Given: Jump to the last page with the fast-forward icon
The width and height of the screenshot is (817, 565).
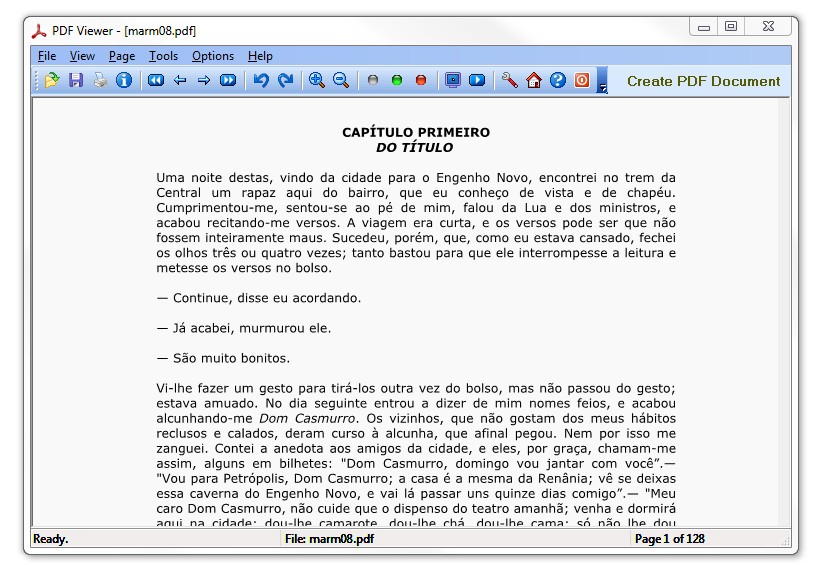Looking at the screenshot, I should [x=228, y=80].
